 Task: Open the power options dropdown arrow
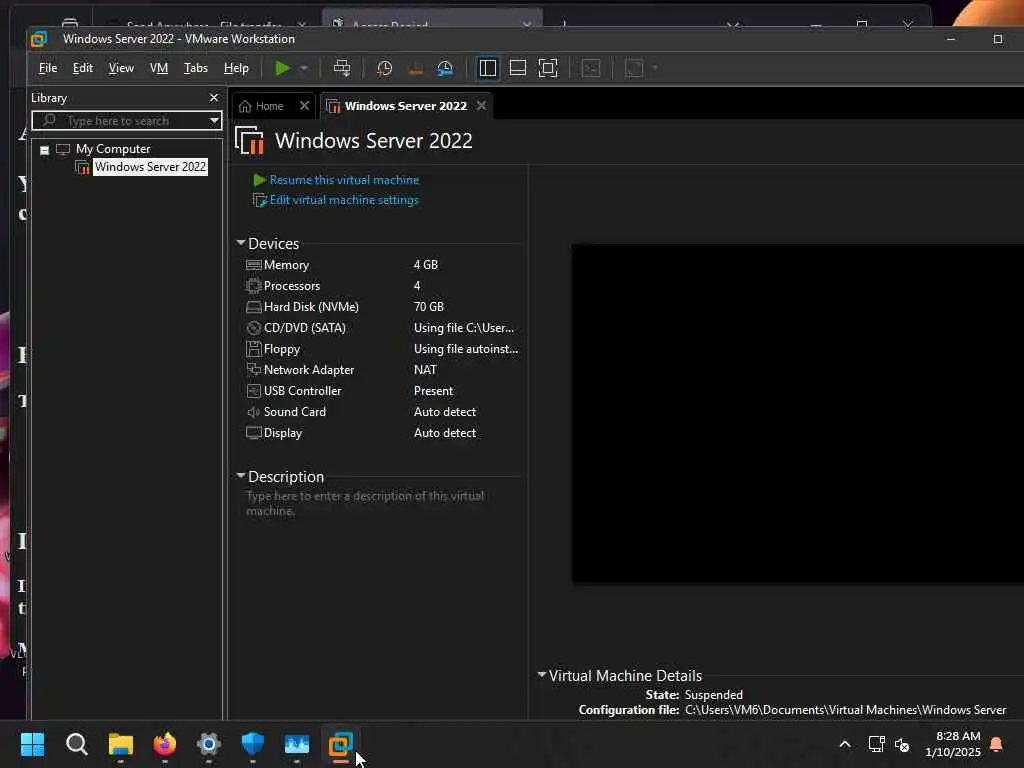point(304,68)
